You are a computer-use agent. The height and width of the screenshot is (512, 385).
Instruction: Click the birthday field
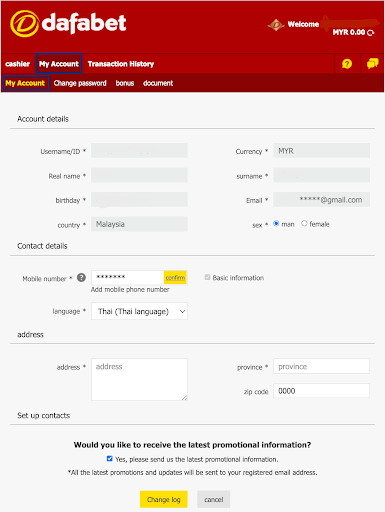[x=139, y=200]
